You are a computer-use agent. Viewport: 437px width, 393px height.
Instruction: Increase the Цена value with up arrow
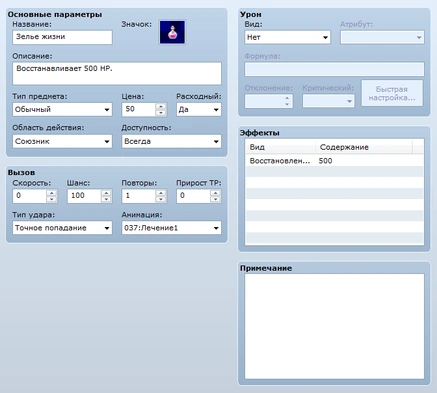(x=161, y=106)
